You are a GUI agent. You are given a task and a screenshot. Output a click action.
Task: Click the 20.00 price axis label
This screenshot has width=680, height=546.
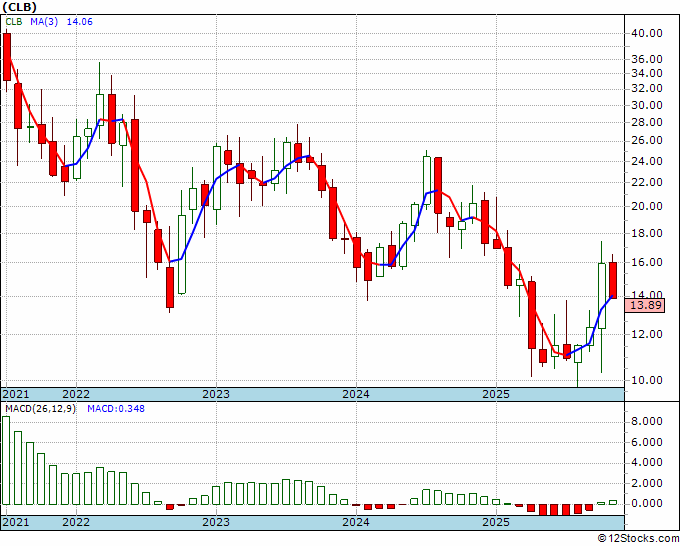click(646, 206)
